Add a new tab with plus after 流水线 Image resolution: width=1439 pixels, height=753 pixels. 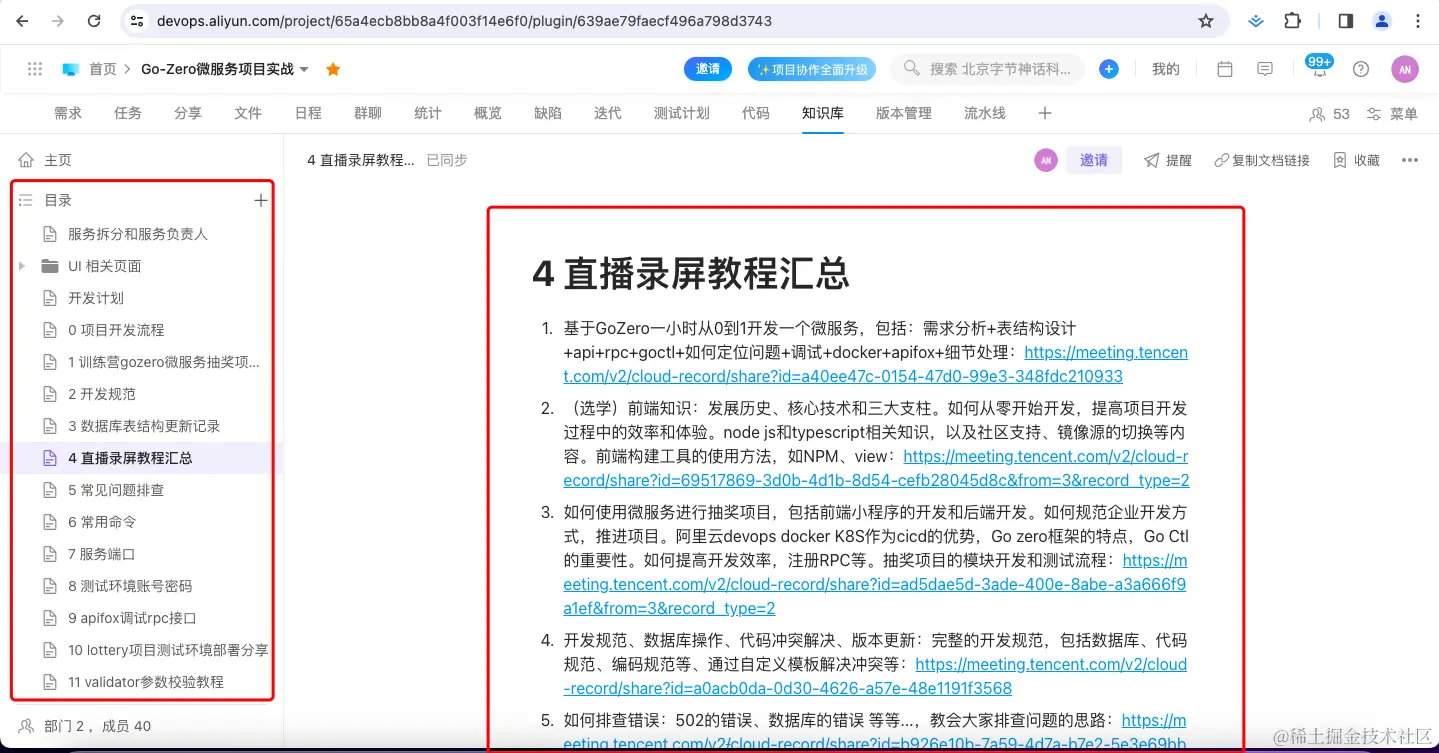click(1045, 113)
